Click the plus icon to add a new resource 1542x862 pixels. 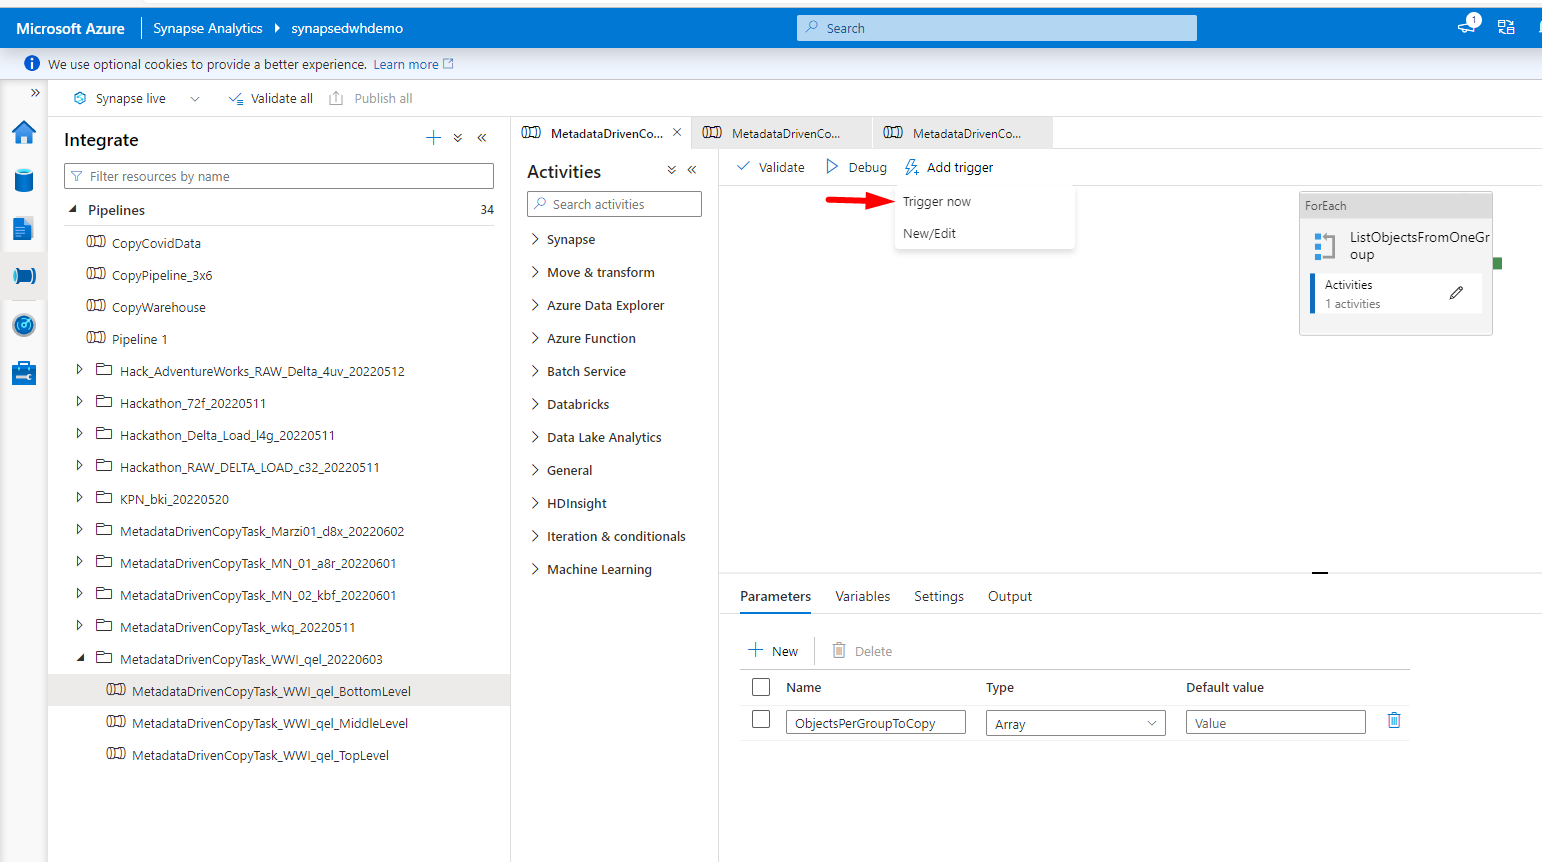pos(431,137)
